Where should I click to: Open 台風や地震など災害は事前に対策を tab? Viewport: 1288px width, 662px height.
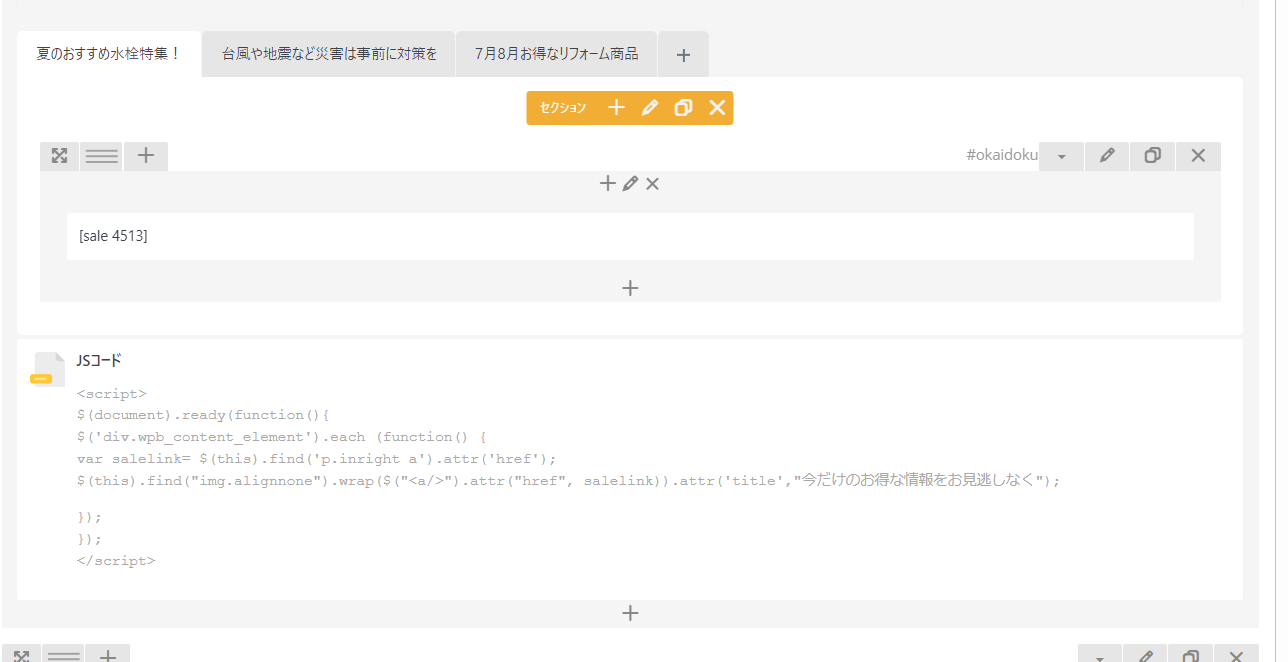[329, 54]
